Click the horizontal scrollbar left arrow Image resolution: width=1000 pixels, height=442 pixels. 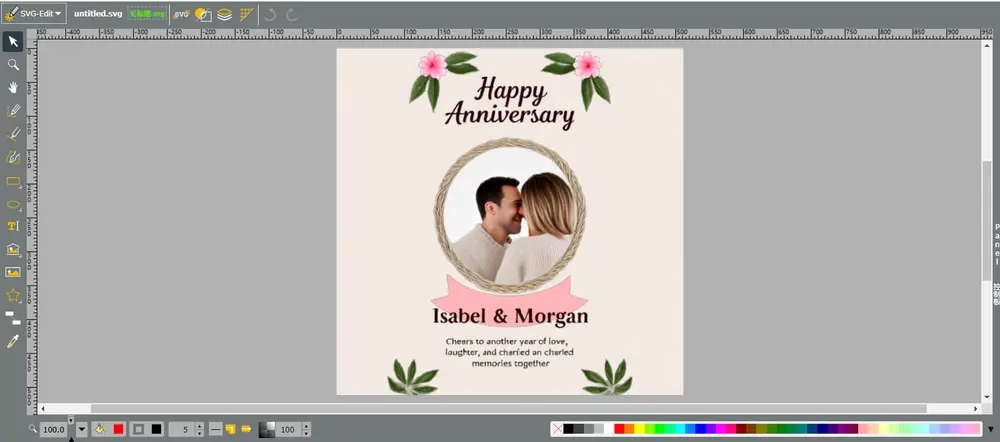click(43, 408)
